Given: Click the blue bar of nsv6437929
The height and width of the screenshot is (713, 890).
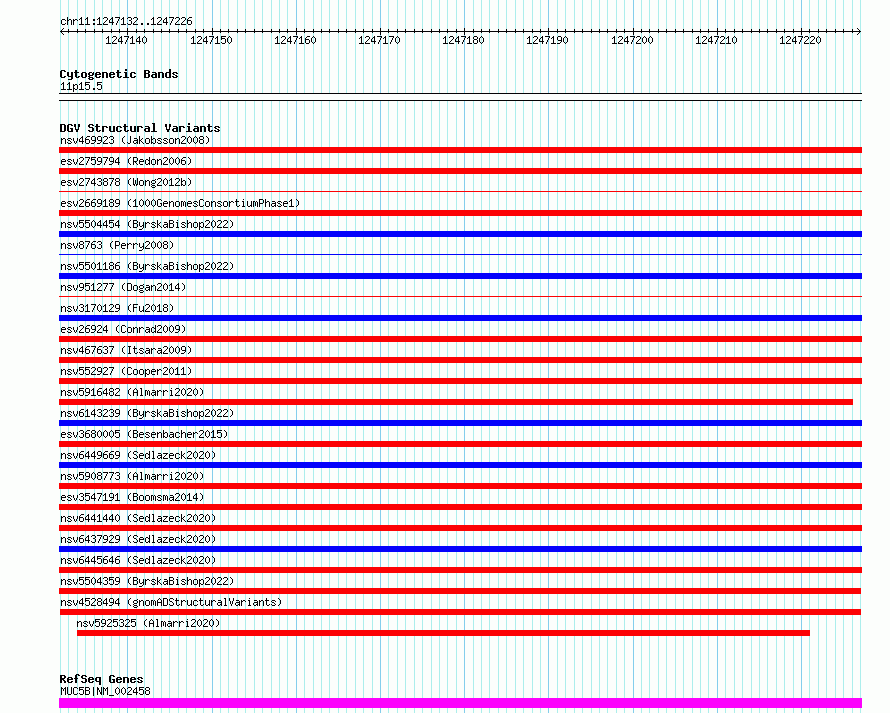Looking at the screenshot, I should 460,549.
